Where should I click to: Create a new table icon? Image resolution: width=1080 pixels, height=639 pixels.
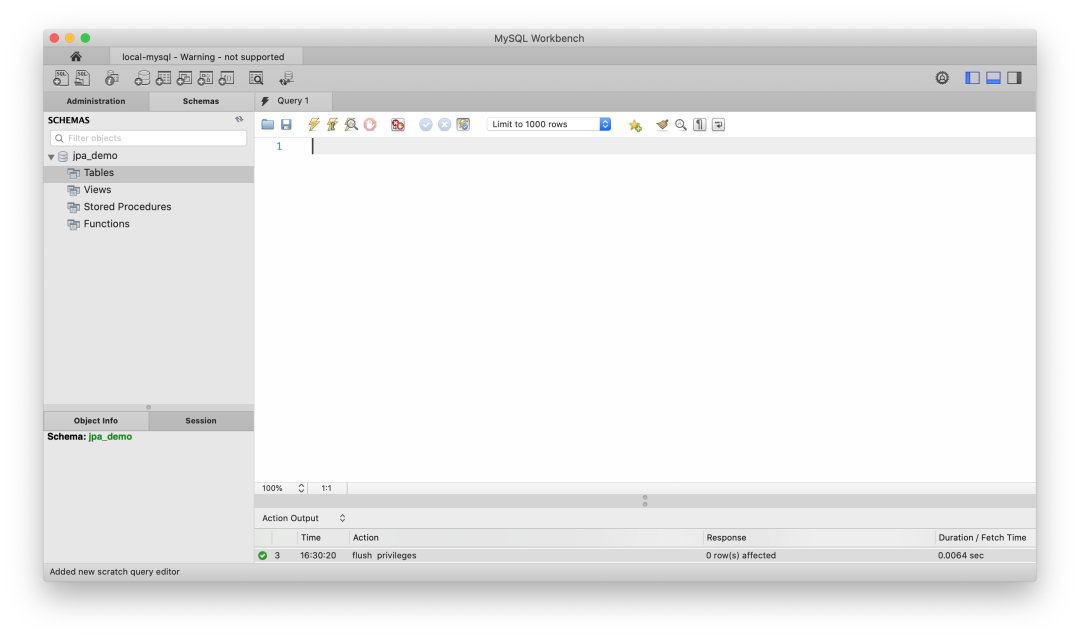[x=163, y=78]
